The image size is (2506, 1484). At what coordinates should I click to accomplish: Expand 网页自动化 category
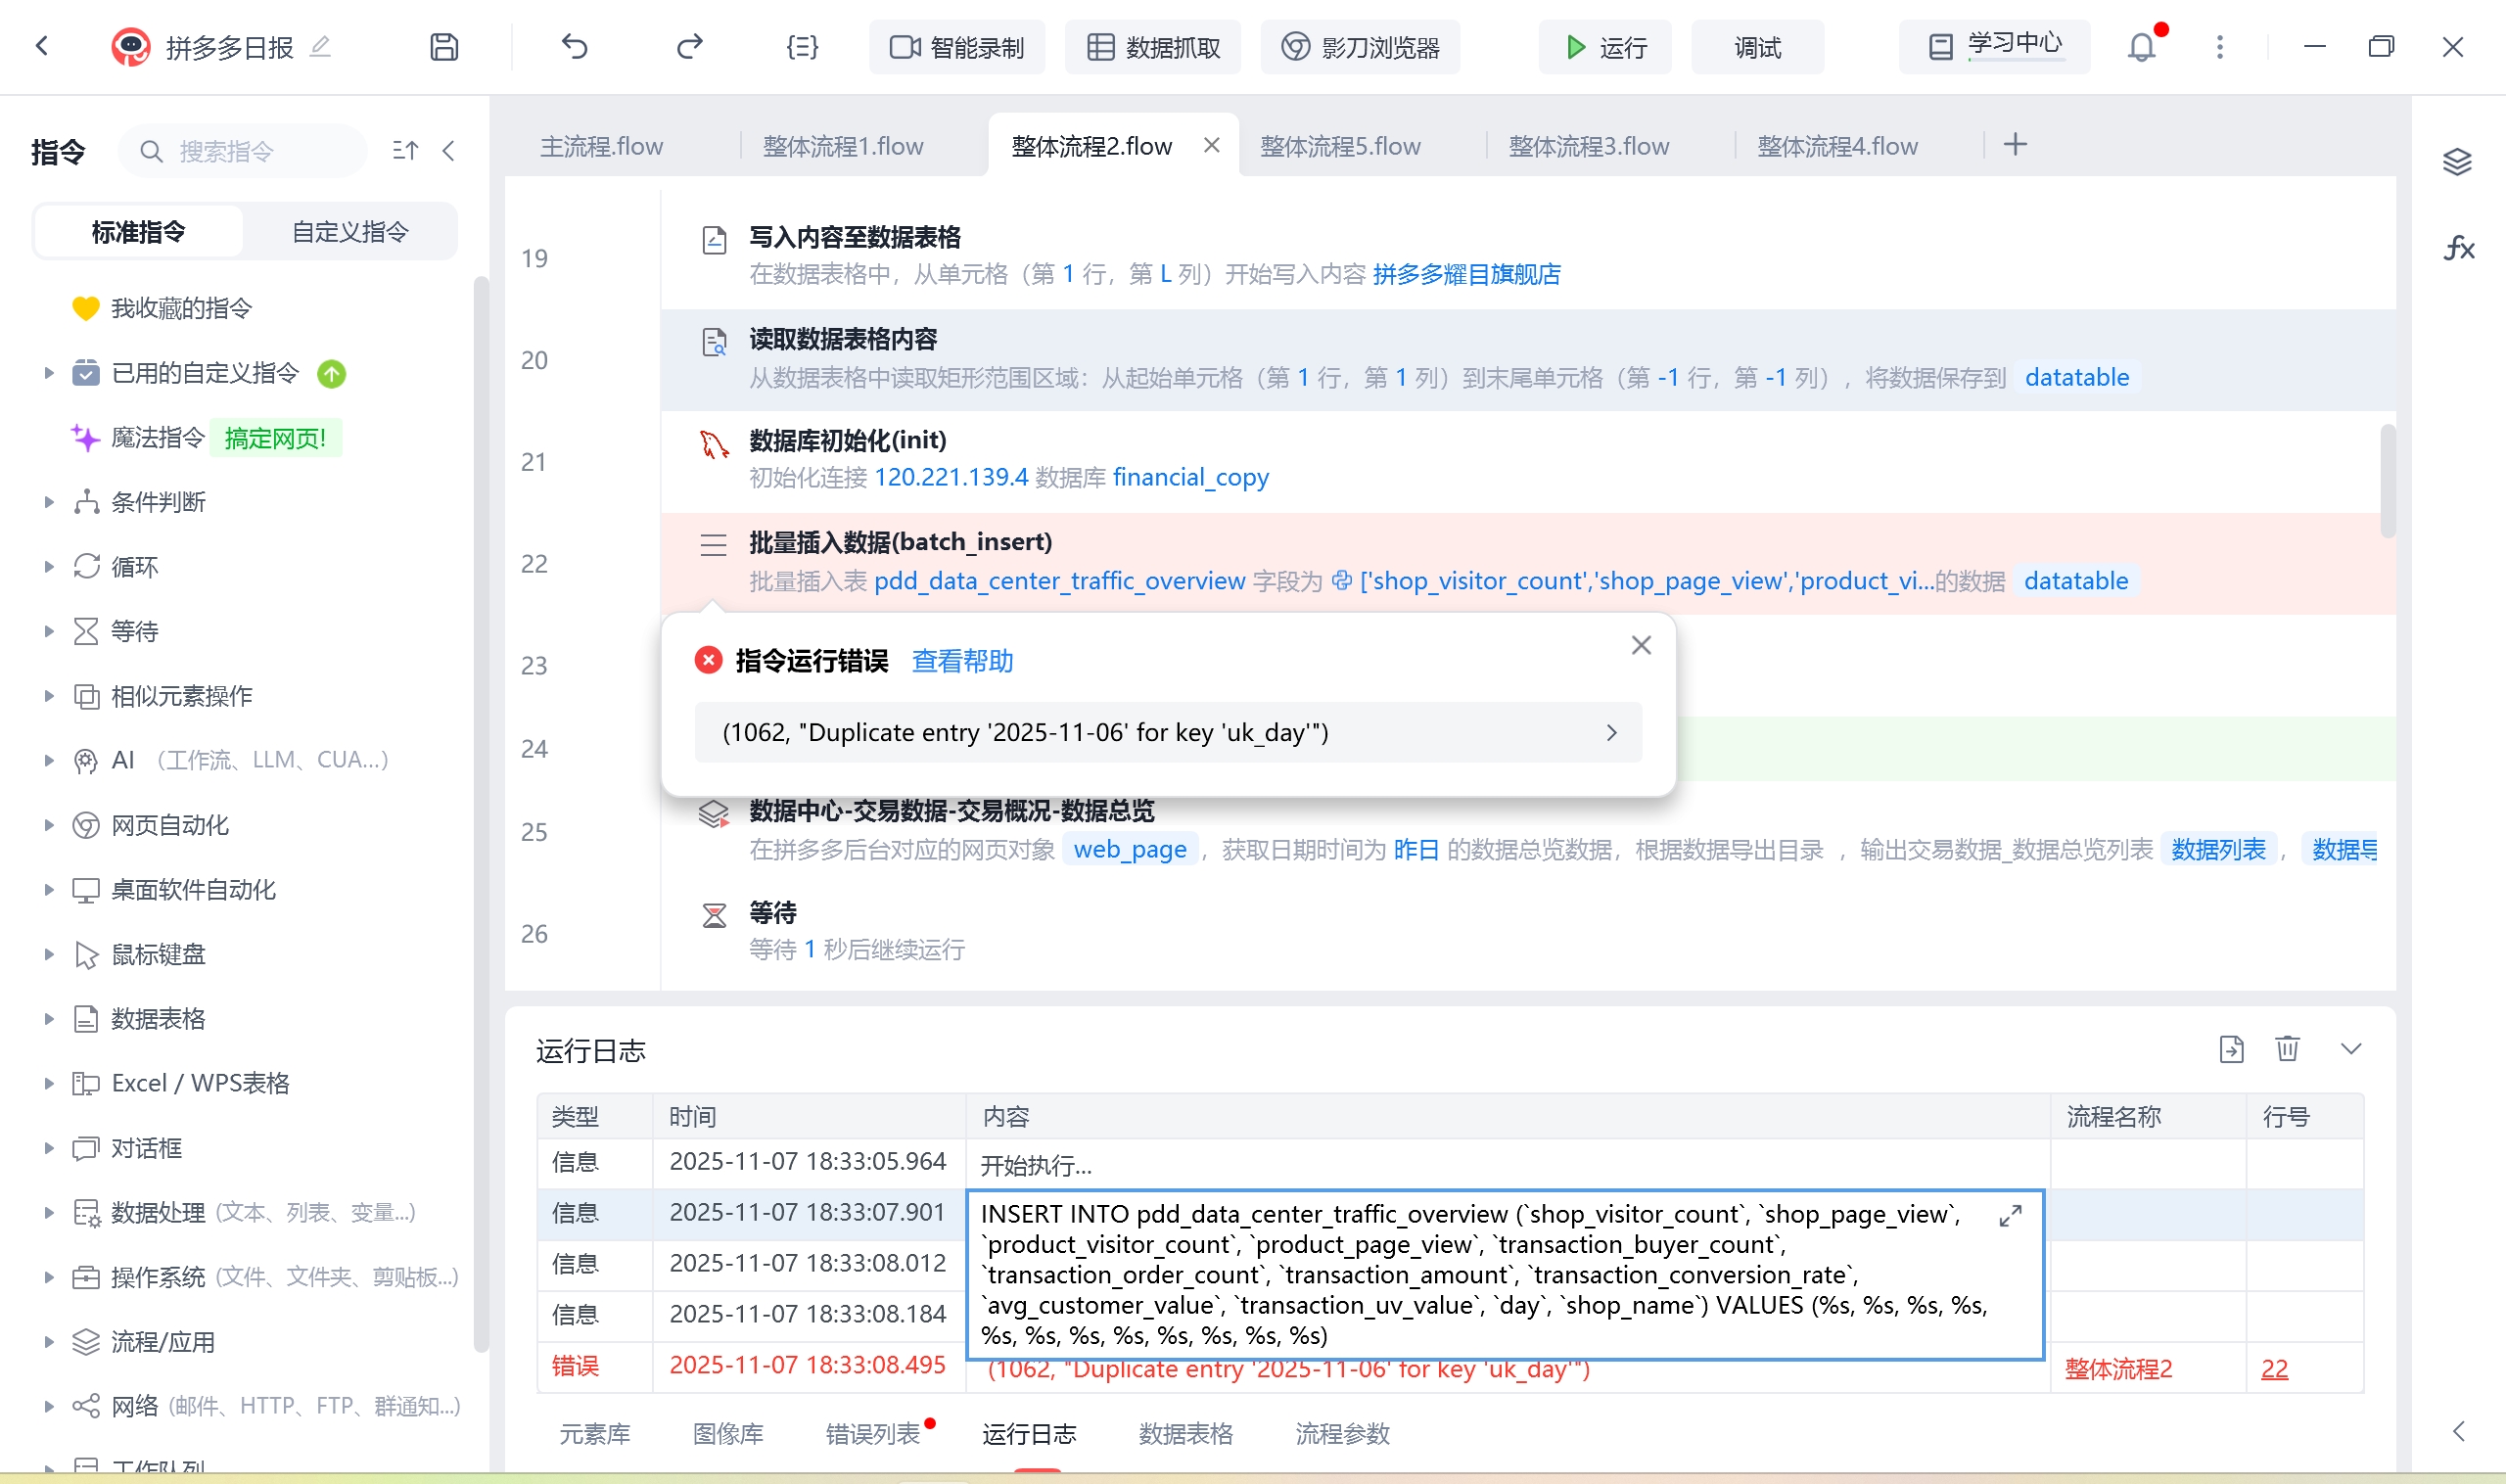coord(48,825)
